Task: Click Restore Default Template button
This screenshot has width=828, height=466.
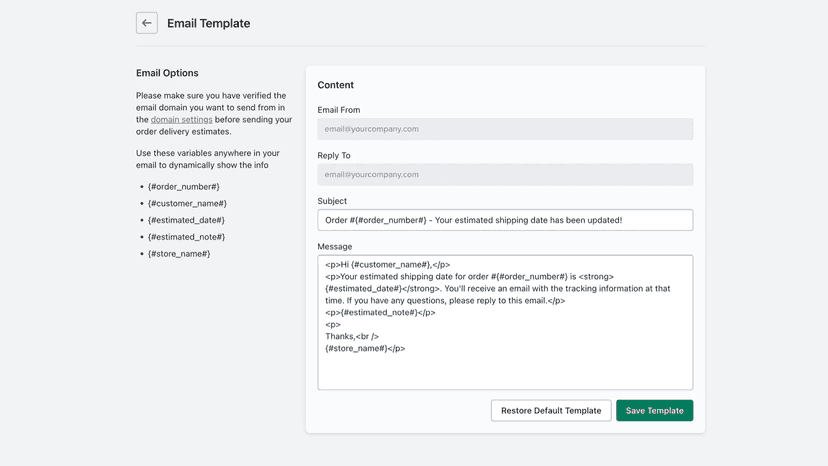Action: pyautogui.click(x=551, y=411)
